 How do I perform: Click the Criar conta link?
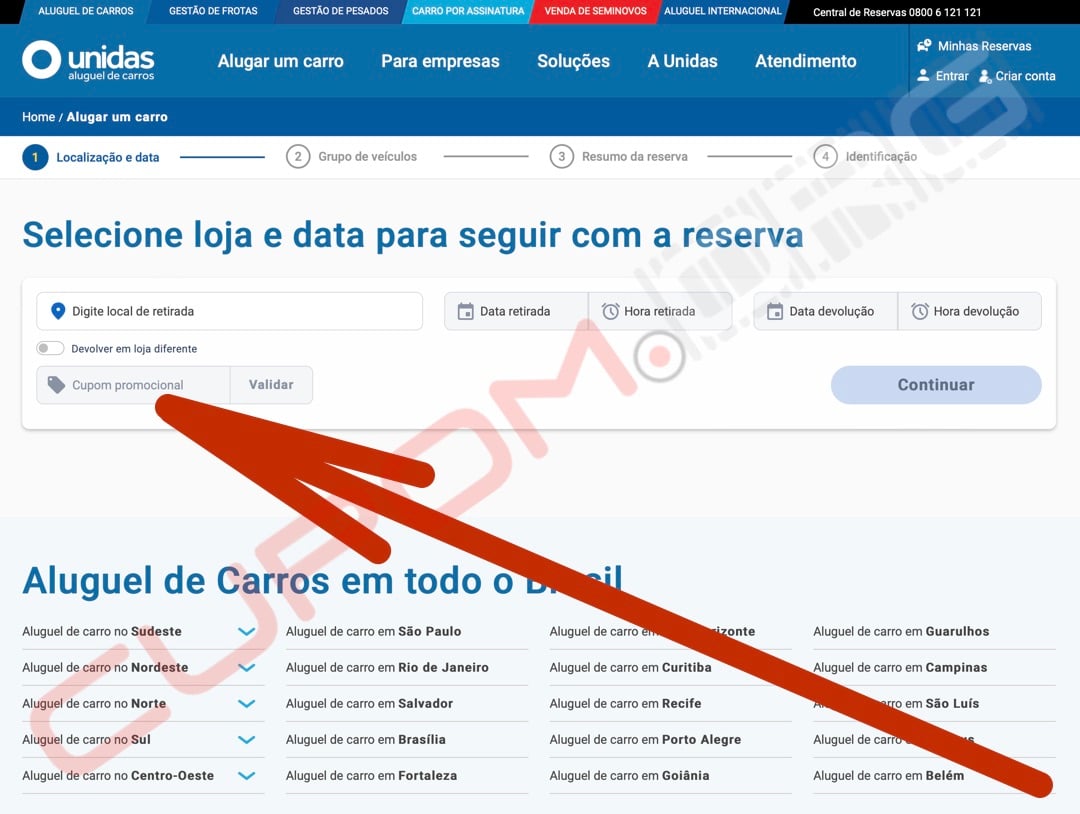point(1026,76)
